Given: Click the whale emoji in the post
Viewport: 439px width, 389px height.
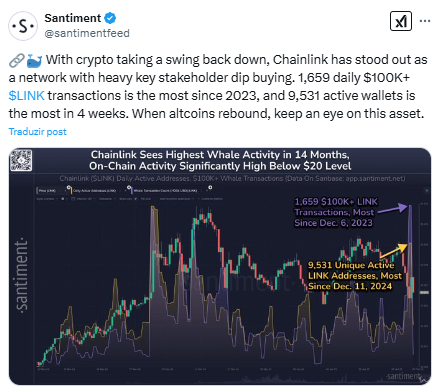Looking at the screenshot, I should [34, 60].
